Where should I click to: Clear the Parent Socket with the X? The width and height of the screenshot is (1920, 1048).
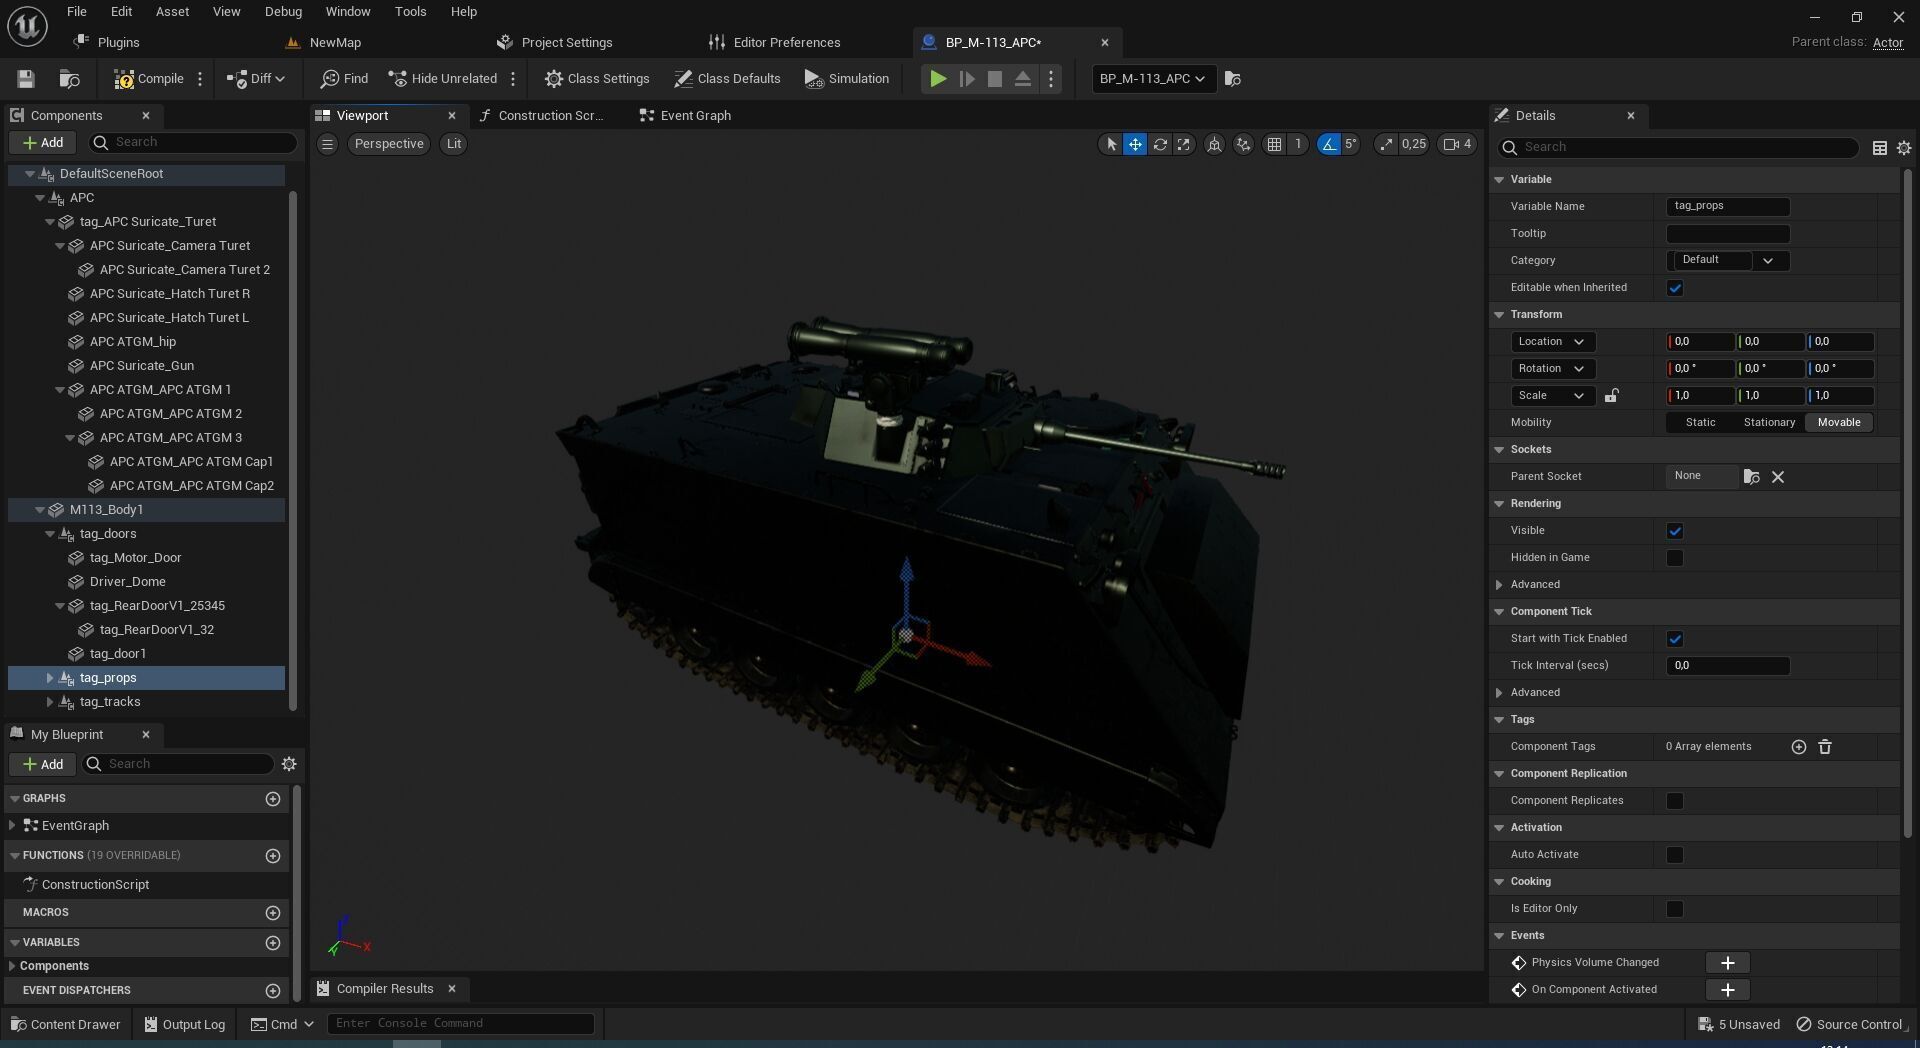click(x=1778, y=477)
